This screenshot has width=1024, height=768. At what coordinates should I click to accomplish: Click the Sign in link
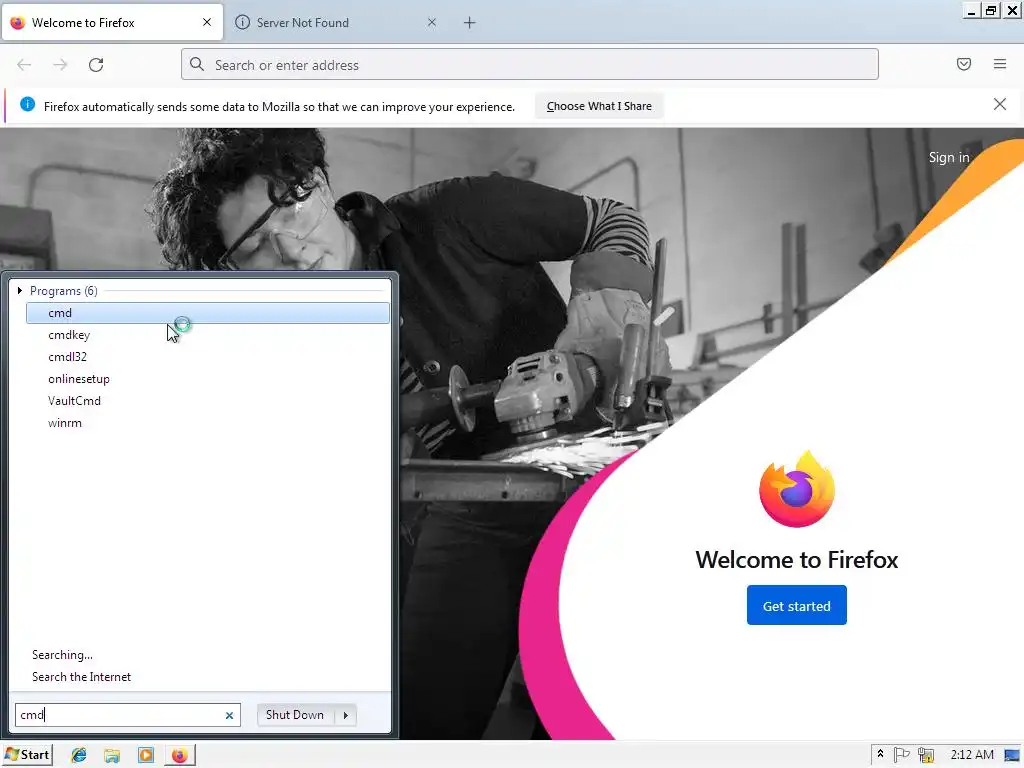click(x=949, y=157)
